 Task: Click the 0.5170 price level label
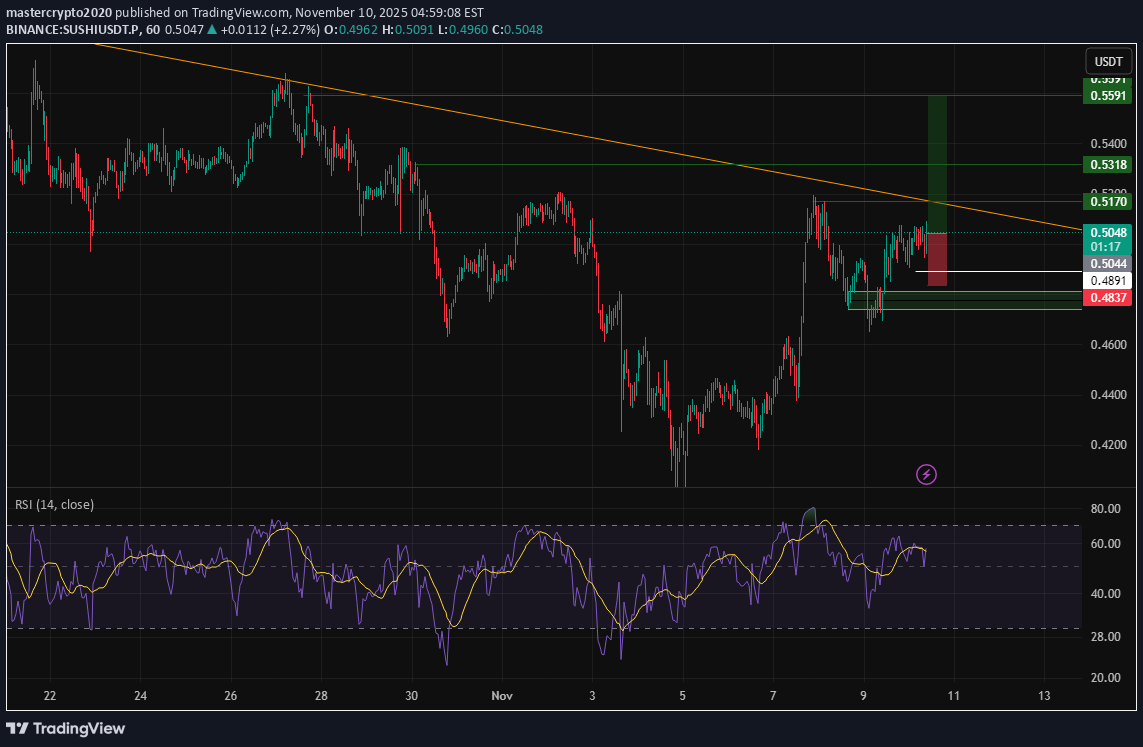(x=1108, y=201)
